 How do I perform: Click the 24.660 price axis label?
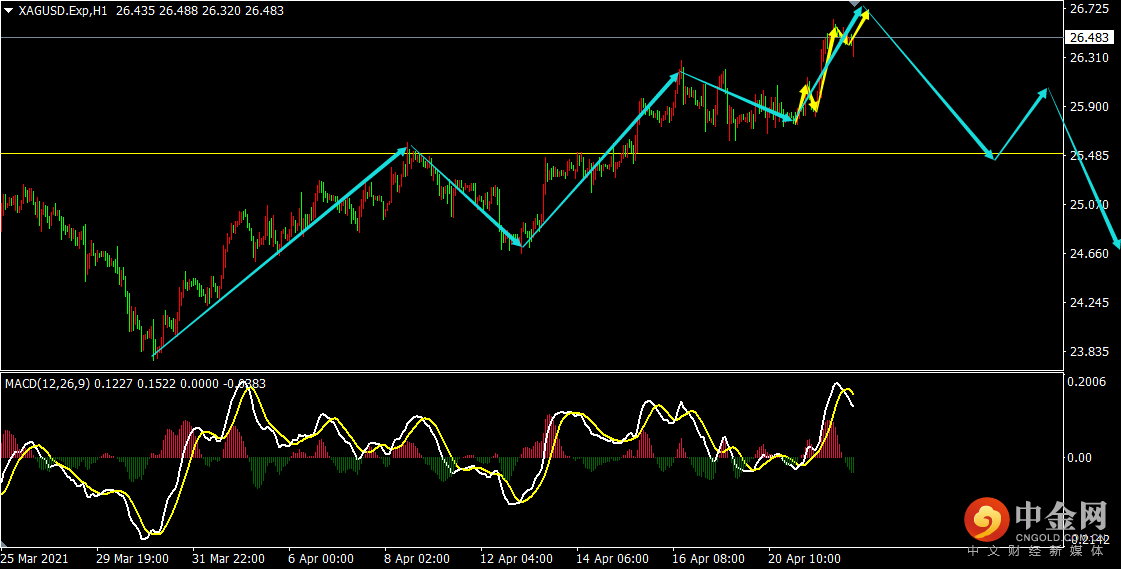tap(1088, 254)
